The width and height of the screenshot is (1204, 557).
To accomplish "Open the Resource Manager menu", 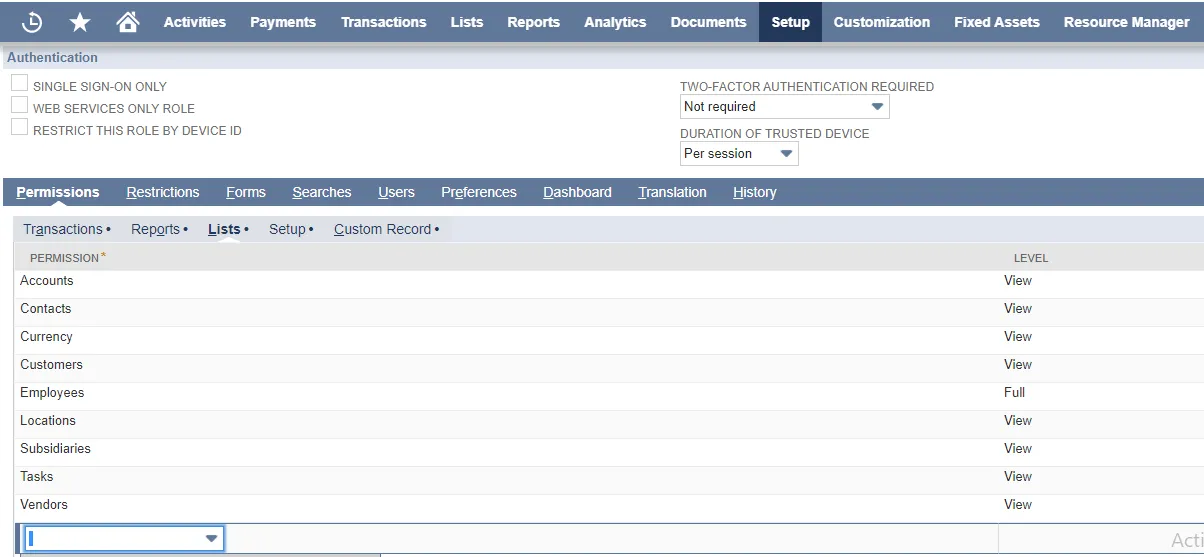I will pos(1126,22).
